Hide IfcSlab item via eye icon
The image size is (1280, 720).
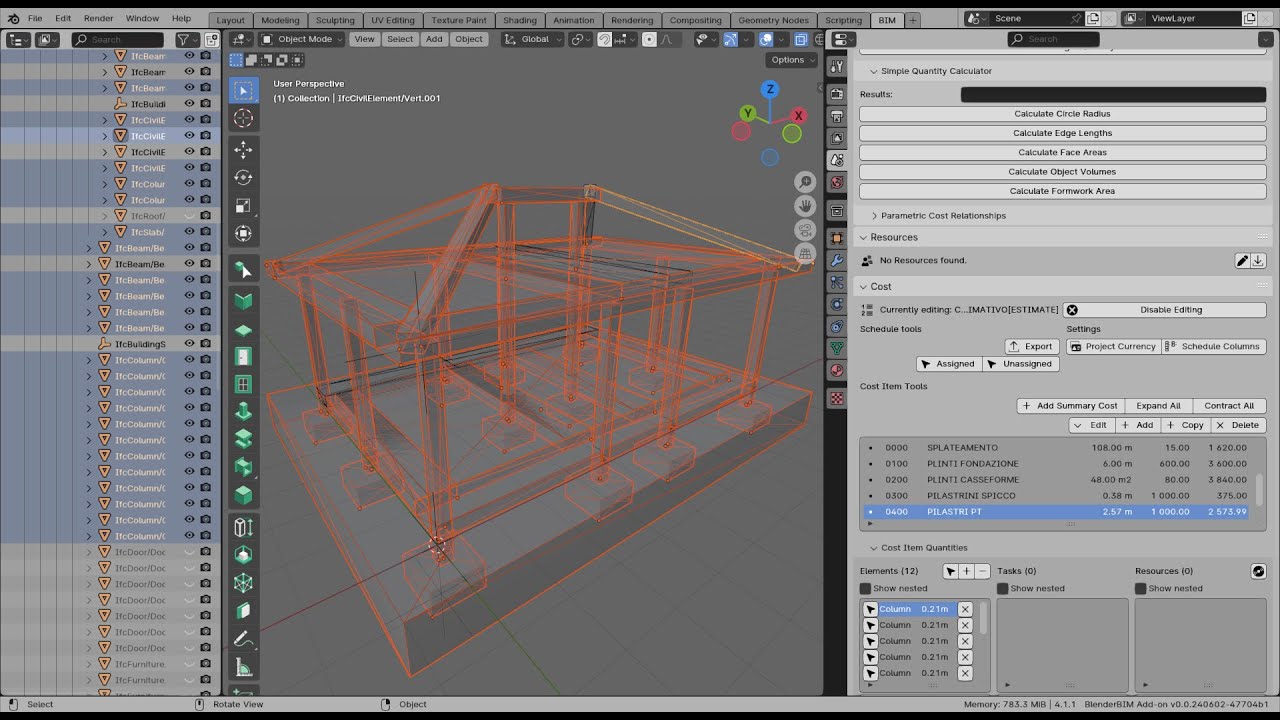189,232
